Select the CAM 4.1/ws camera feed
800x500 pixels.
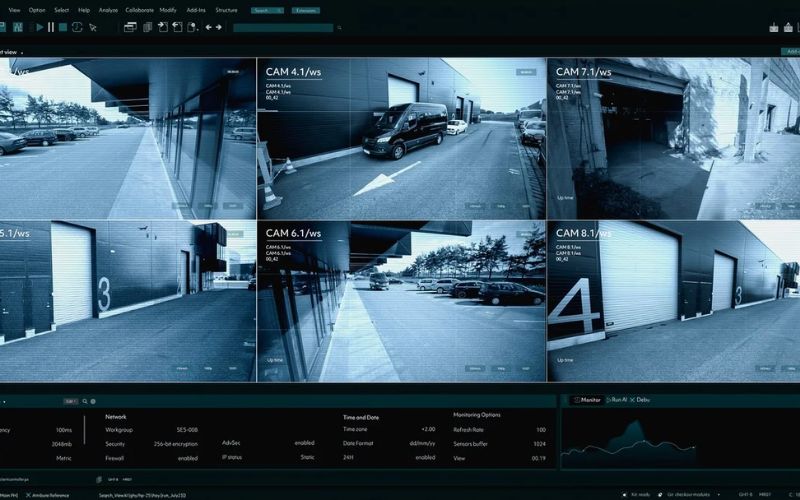click(x=401, y=138)
